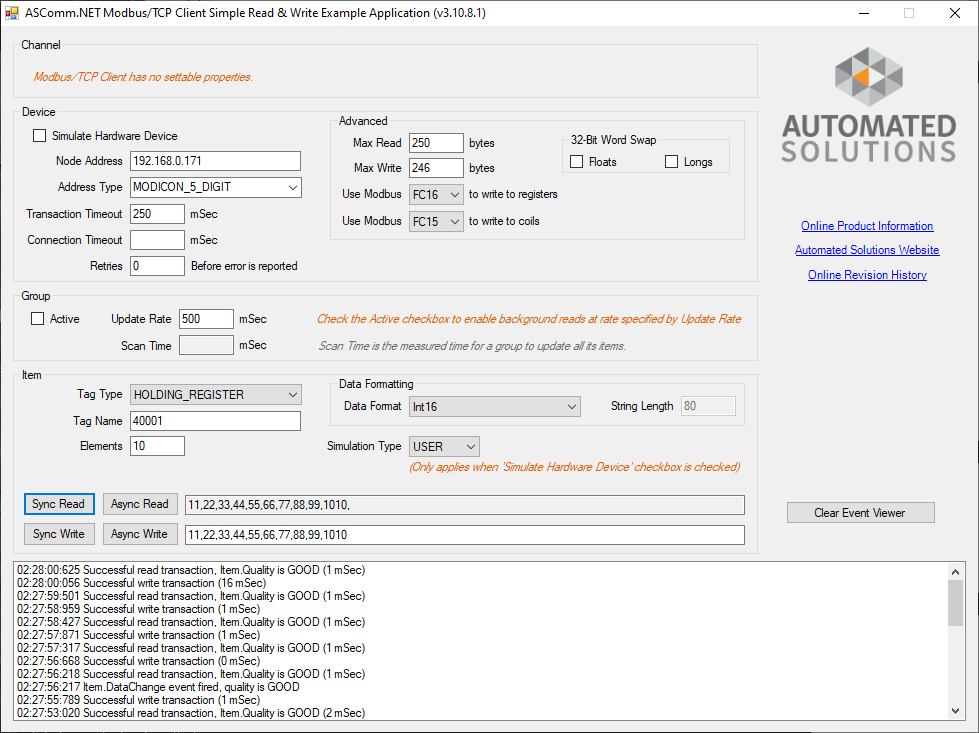Click the ASComm.NET application icon in the title bar

(13, 13)
